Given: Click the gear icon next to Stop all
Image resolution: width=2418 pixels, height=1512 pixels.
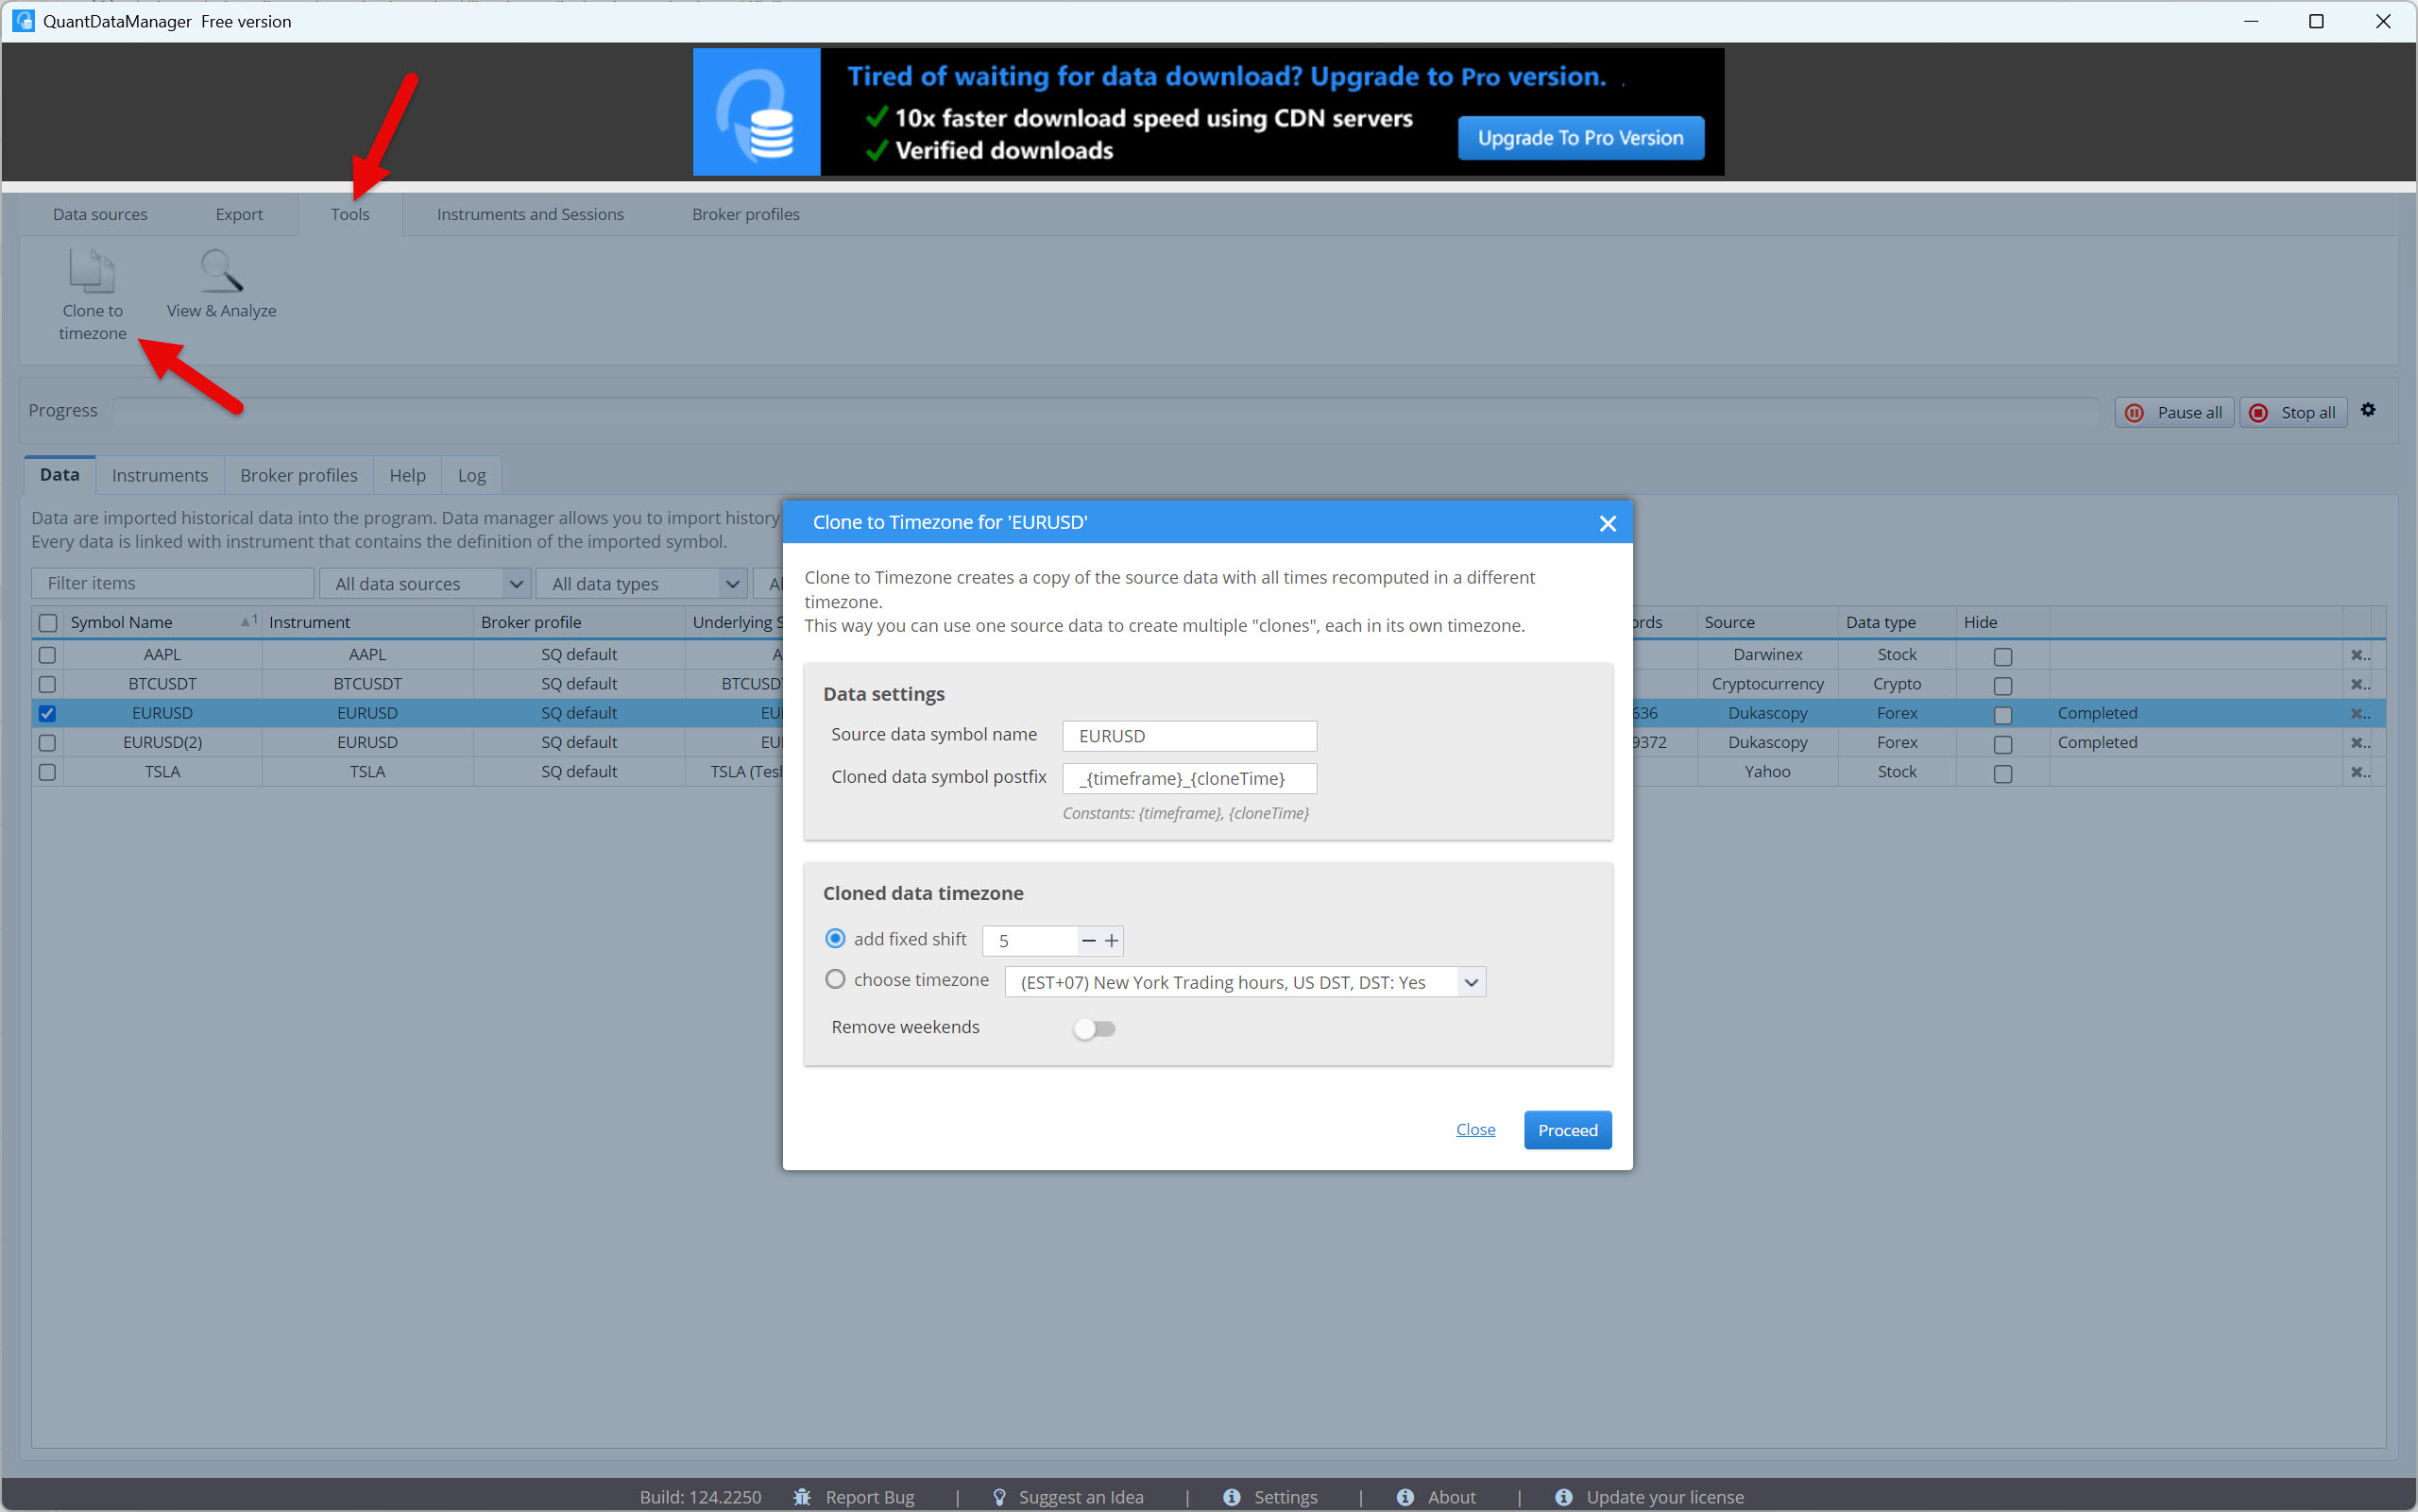Looking at the screenshot, I should [2367, 410].
